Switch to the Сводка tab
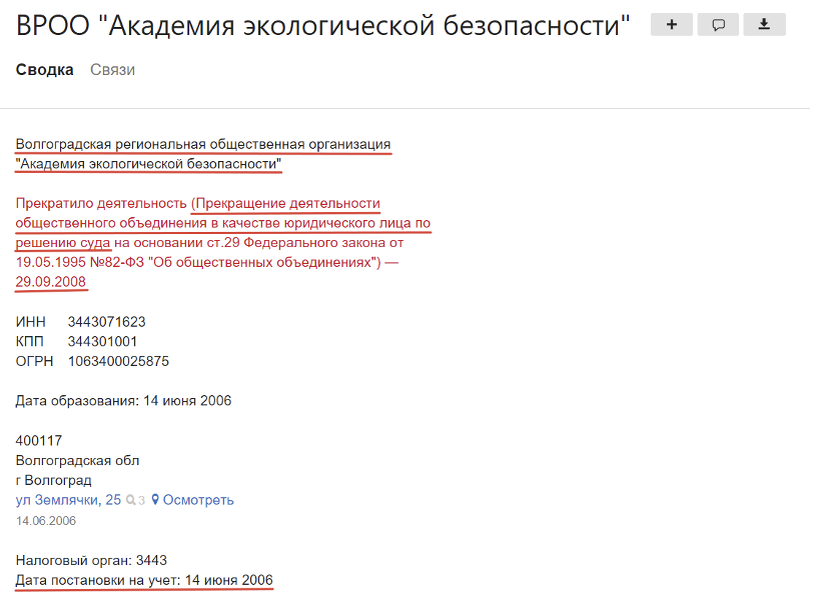The width and height of the screenshot is (815, 604). tap(45, 70)
